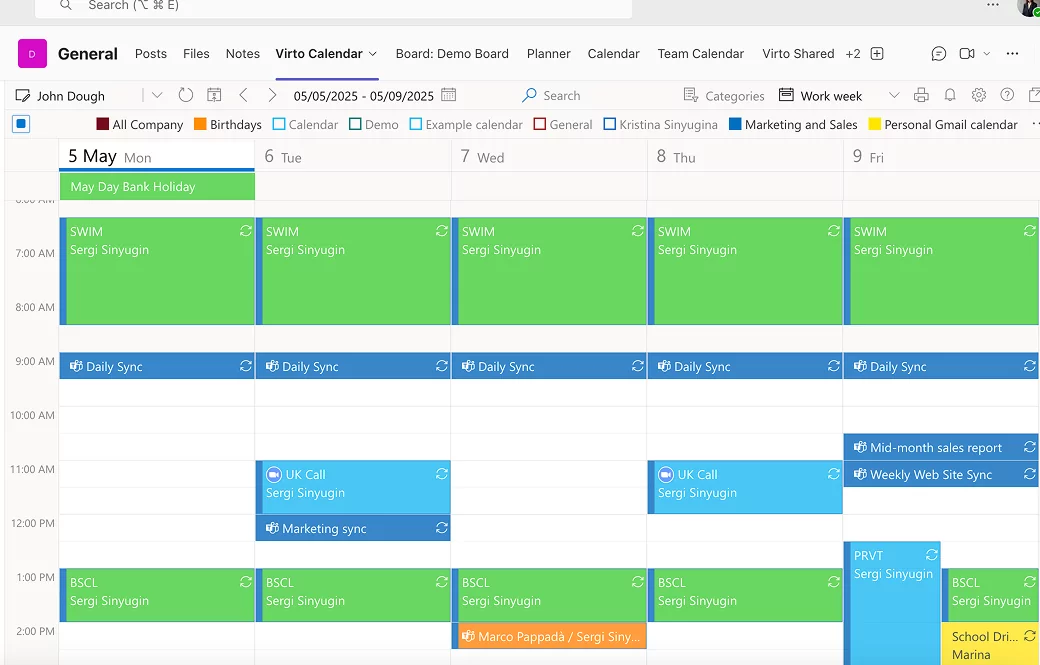Open the Notes tab
The image size is (1040, 665).
click(243, 54)
